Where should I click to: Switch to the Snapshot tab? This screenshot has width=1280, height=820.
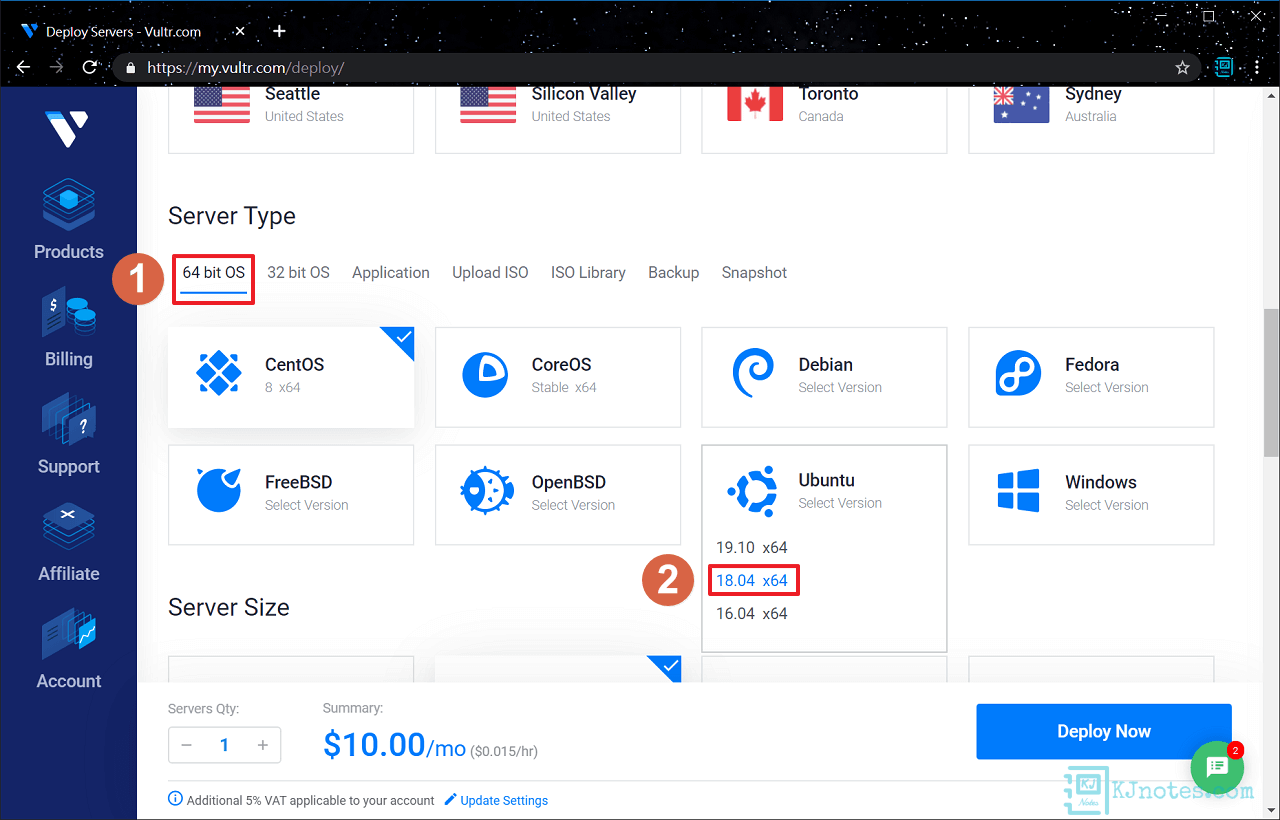click(x=754, y=272)
